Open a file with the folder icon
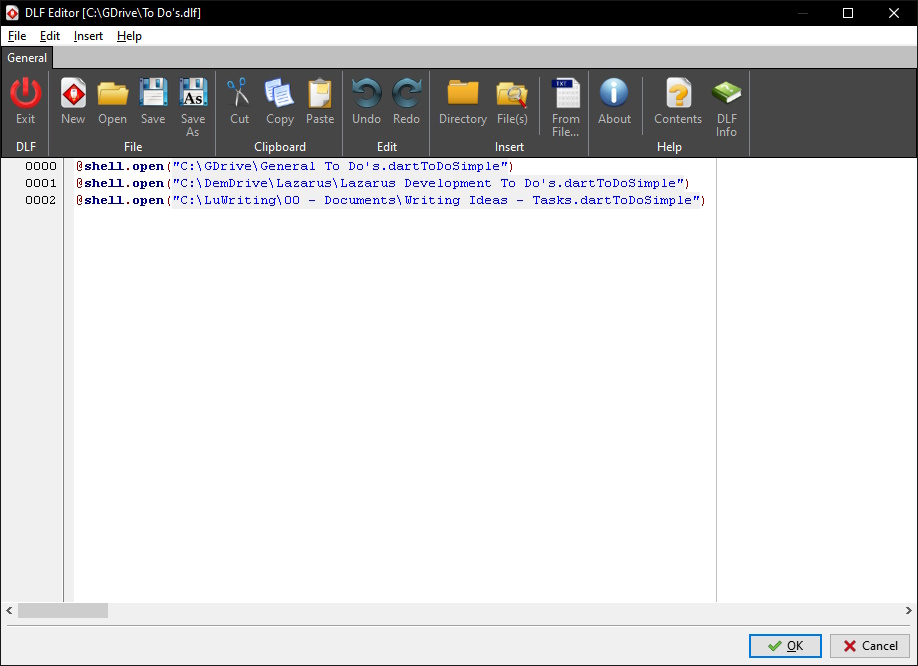 (112, 94)
